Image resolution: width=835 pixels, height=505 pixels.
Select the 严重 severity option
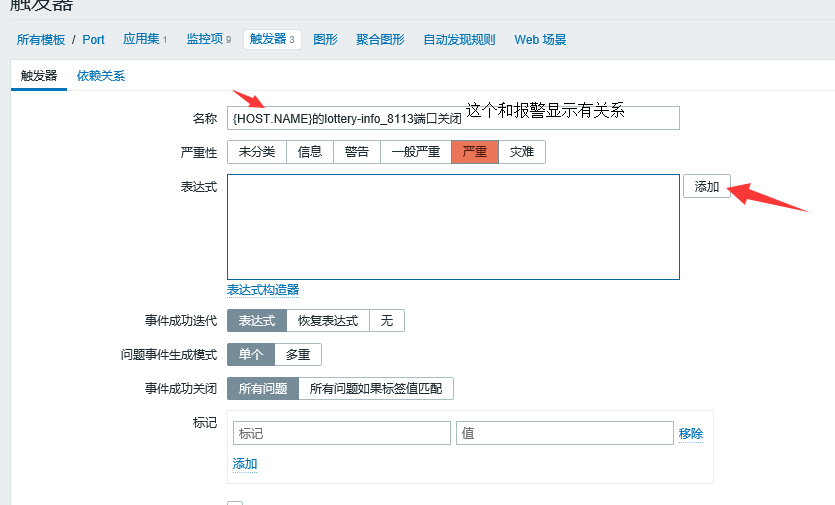(x=474, y=152)
